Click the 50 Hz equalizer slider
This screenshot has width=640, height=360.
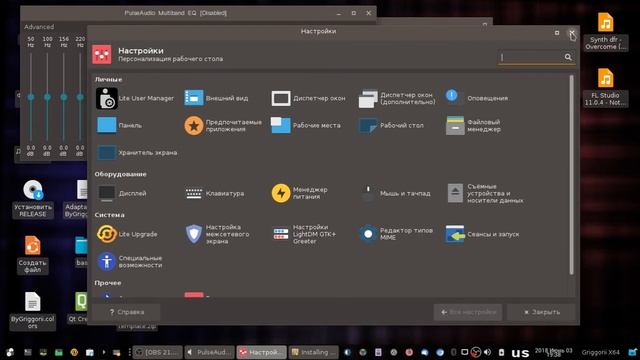(31, 97)
